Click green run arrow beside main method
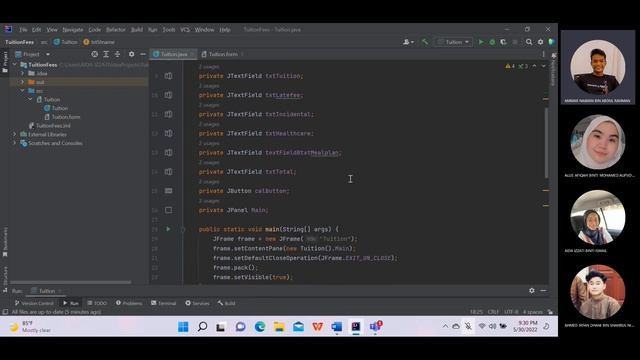 (x=168, y=229)
